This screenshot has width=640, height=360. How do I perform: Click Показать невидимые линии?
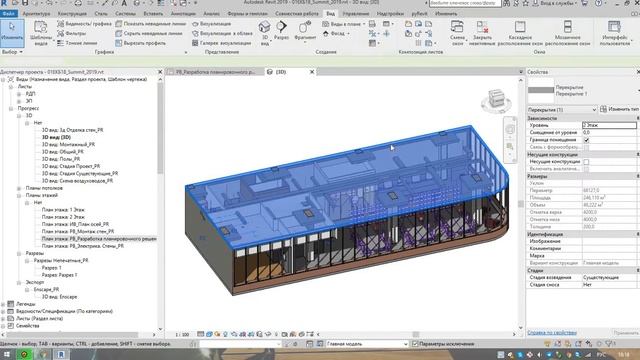tap(151, 24)
